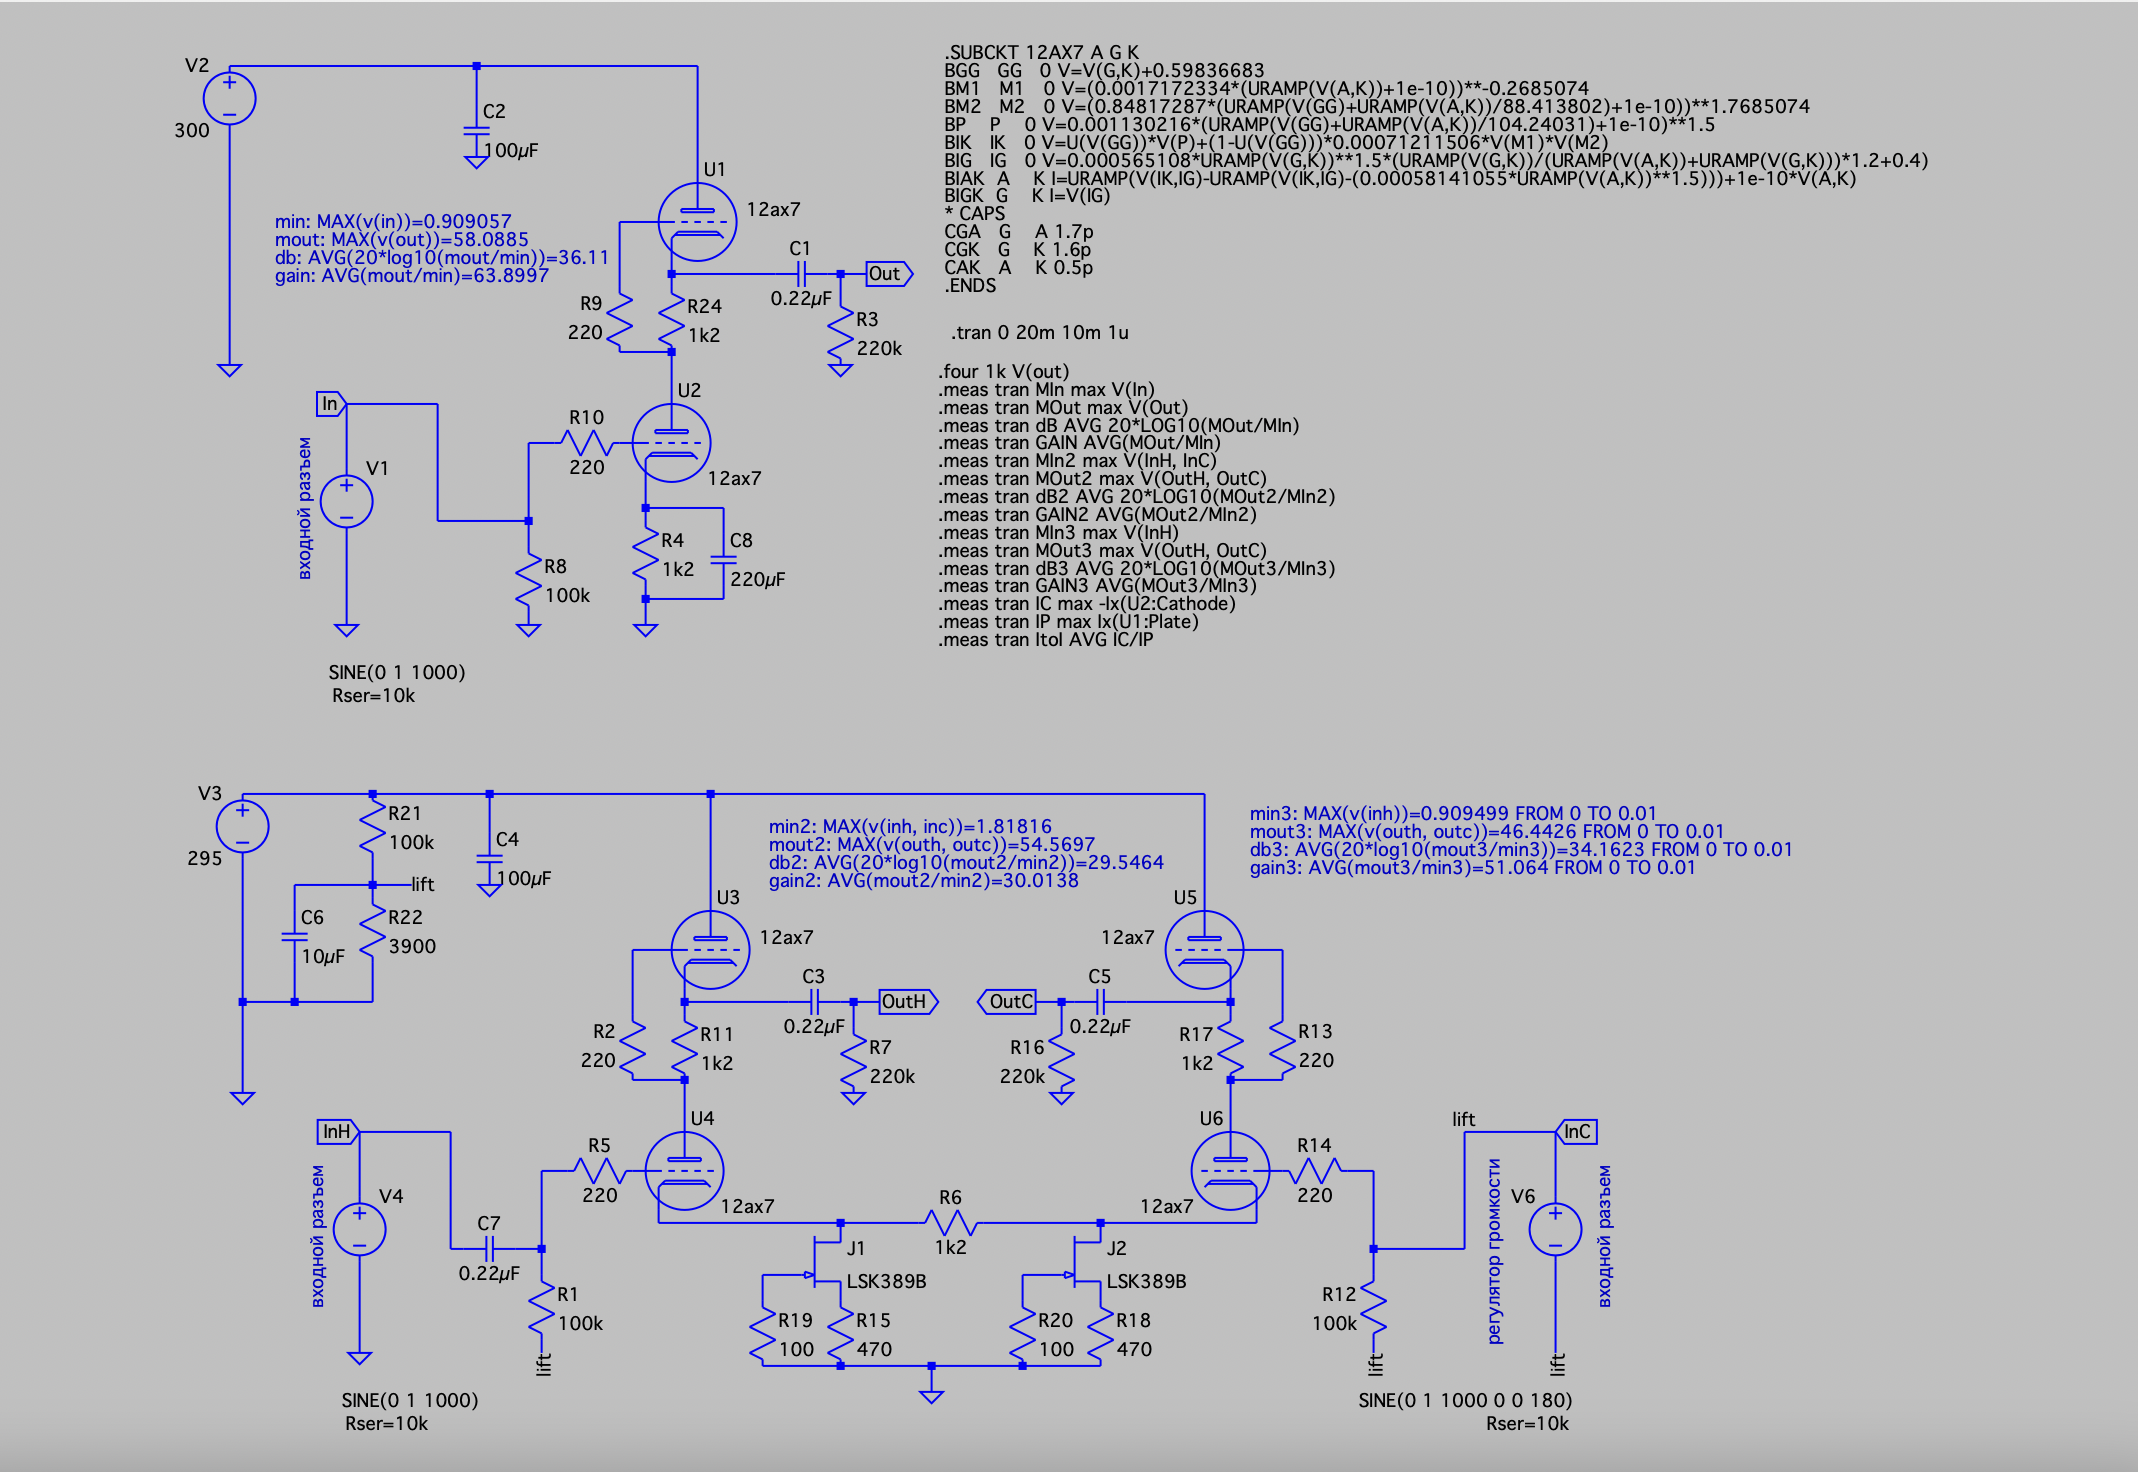Click the V2 300V voltage source symbol
Image resolution: width=2138 pixels, height=1472 pixels.
coord(229,99)
